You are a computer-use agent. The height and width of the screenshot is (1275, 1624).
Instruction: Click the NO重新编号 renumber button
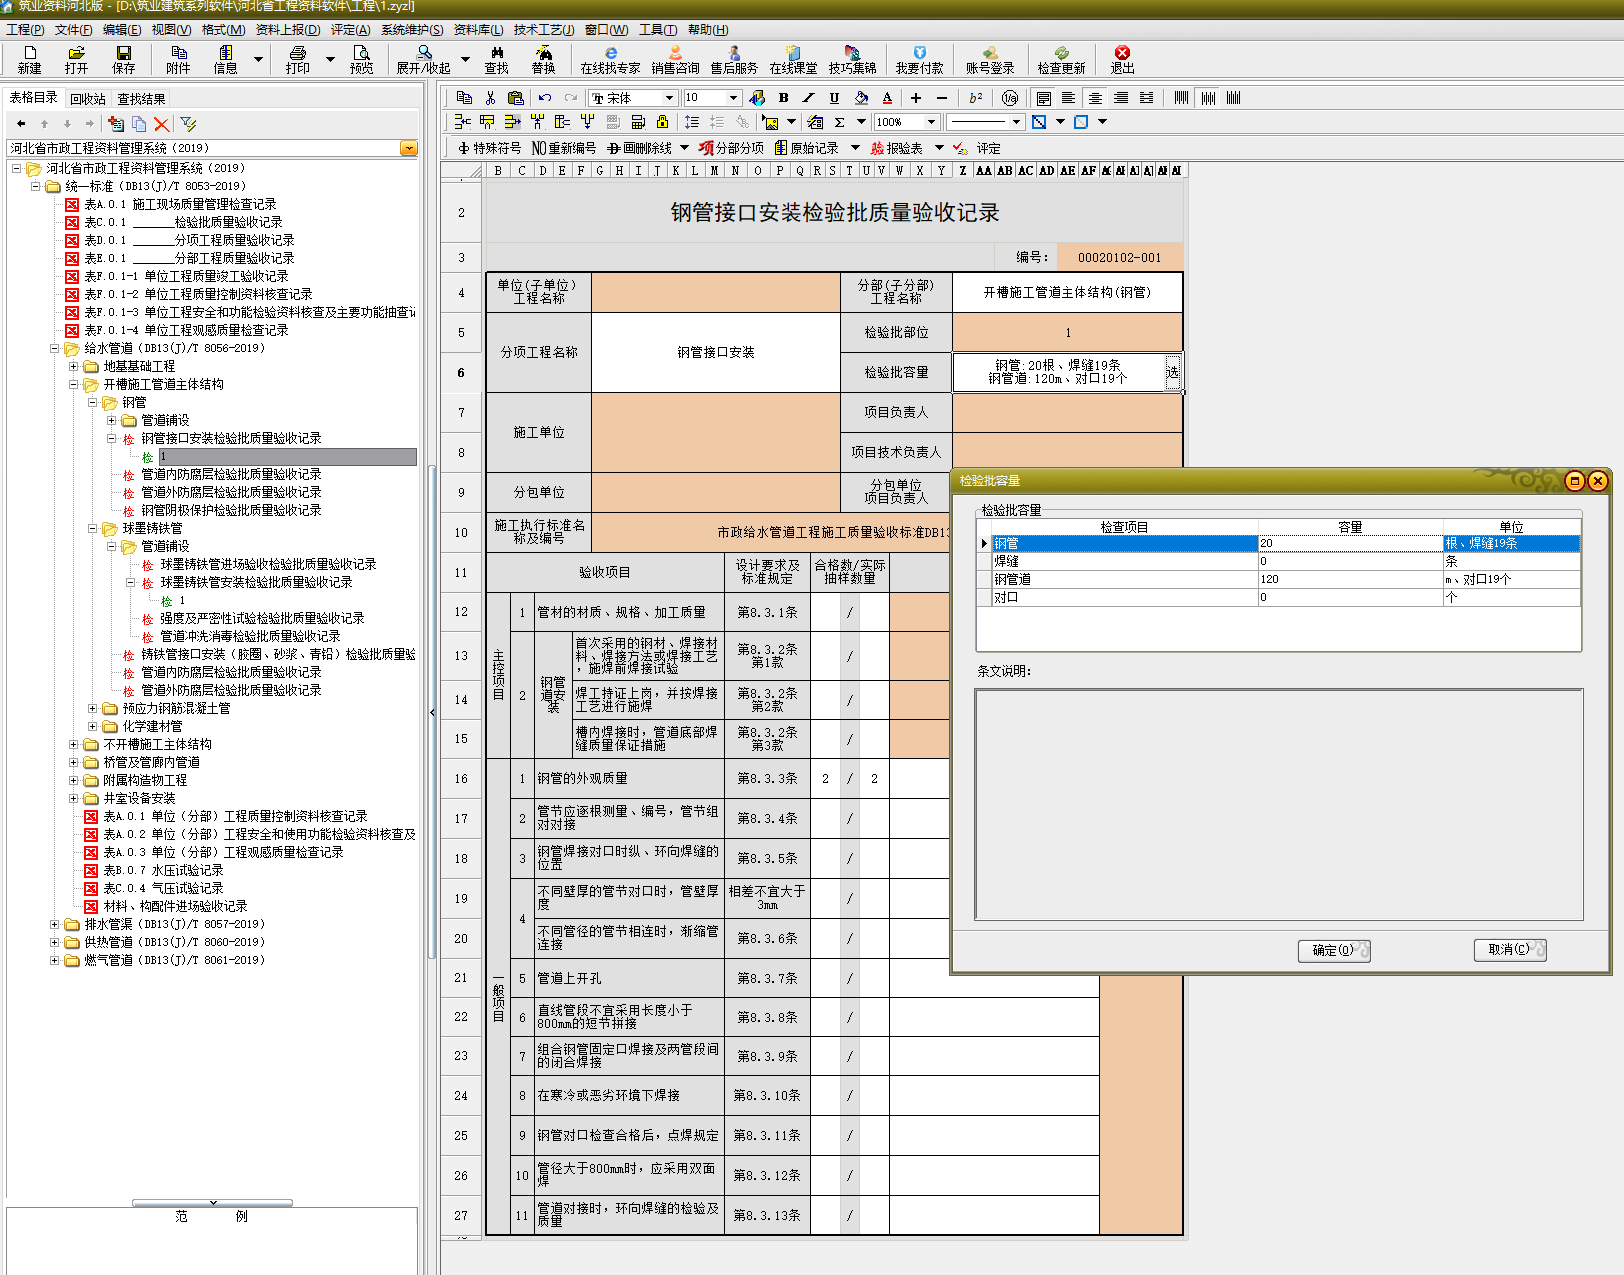(564, 148)
